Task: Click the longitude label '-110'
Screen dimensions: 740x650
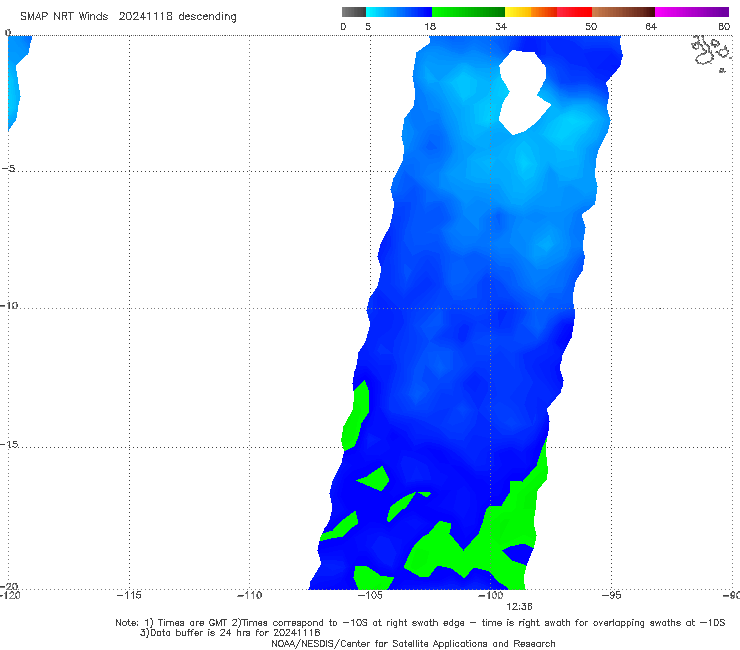Action: (249, 595)
